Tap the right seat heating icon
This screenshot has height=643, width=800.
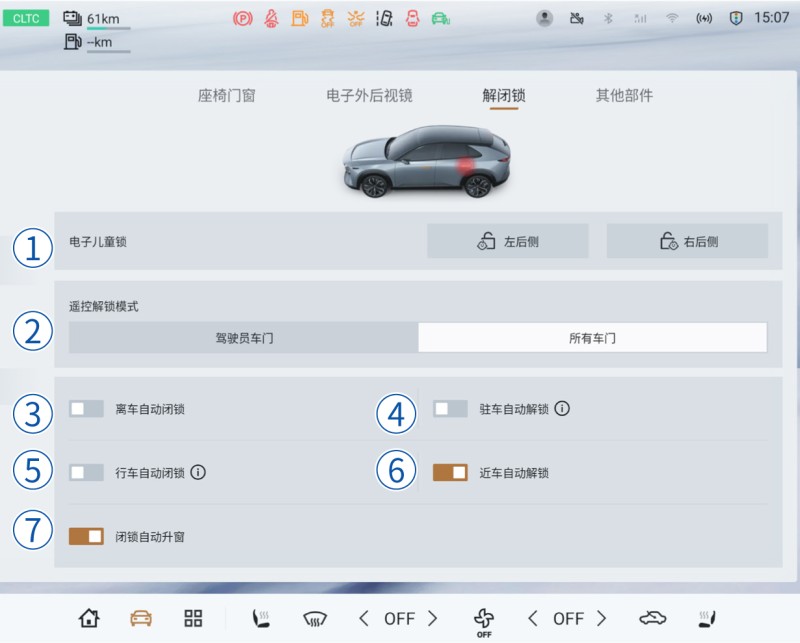click(x=707, y=619)
